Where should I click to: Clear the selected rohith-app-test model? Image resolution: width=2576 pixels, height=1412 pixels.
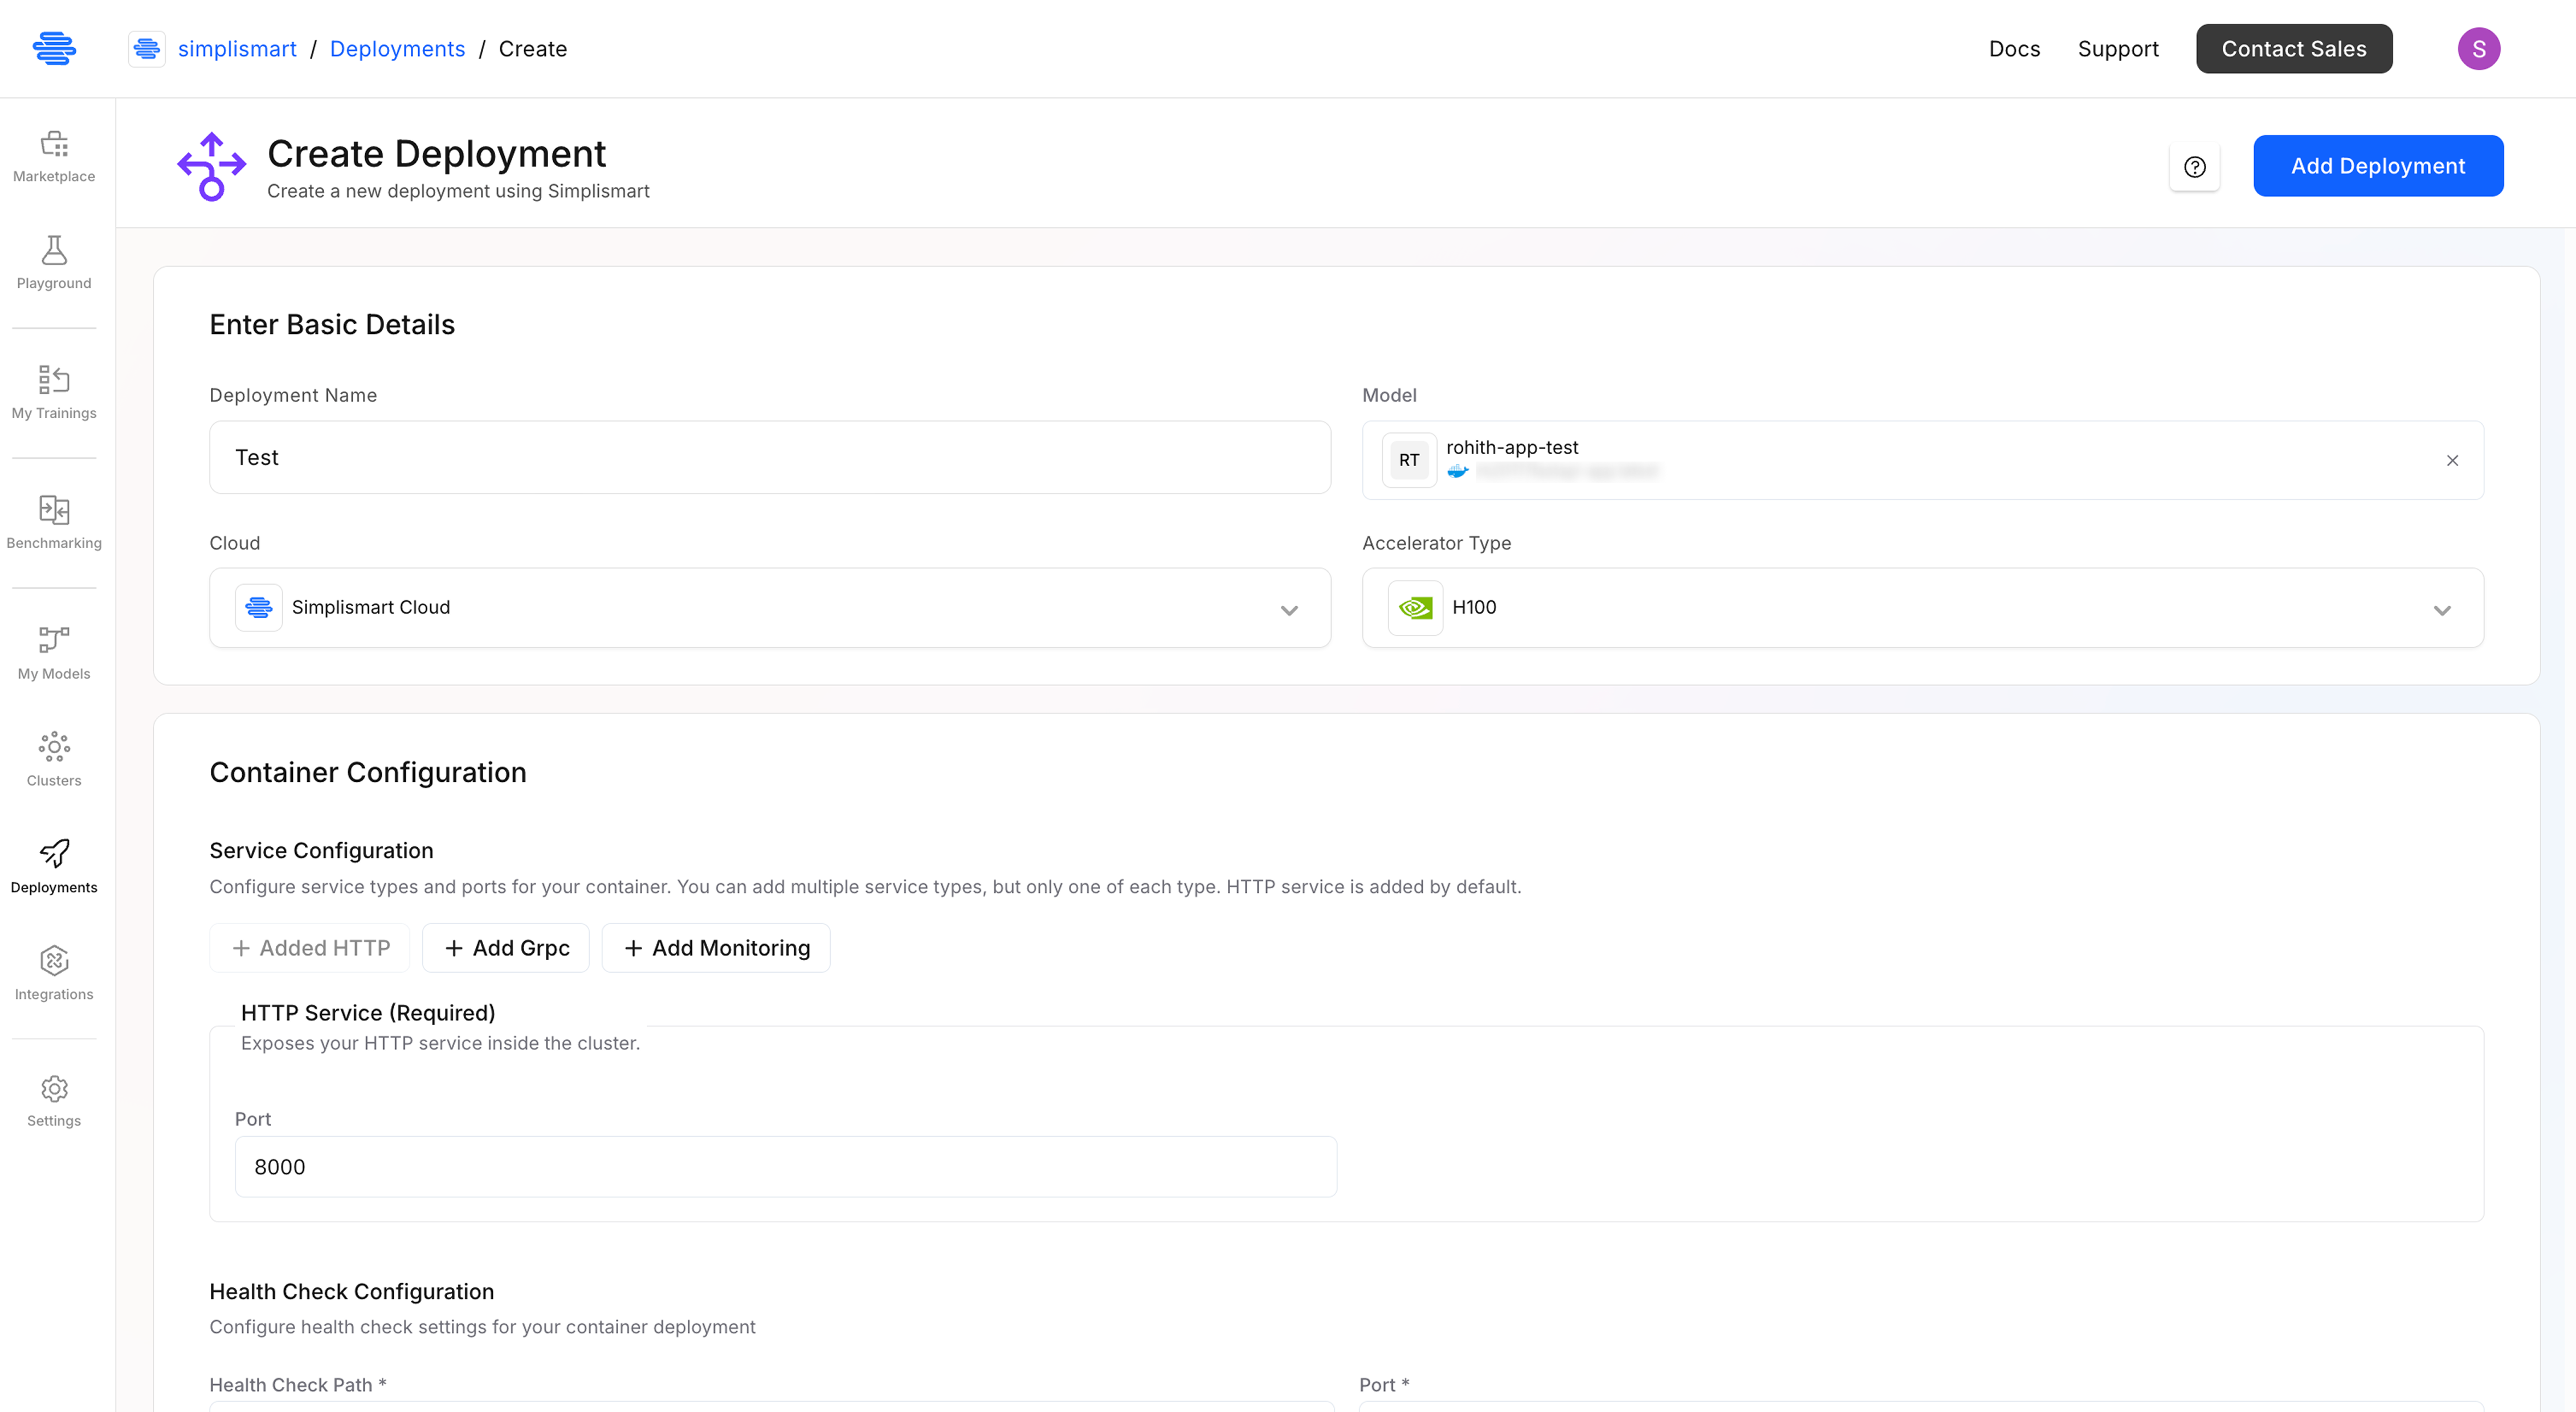coord(2452,460)
